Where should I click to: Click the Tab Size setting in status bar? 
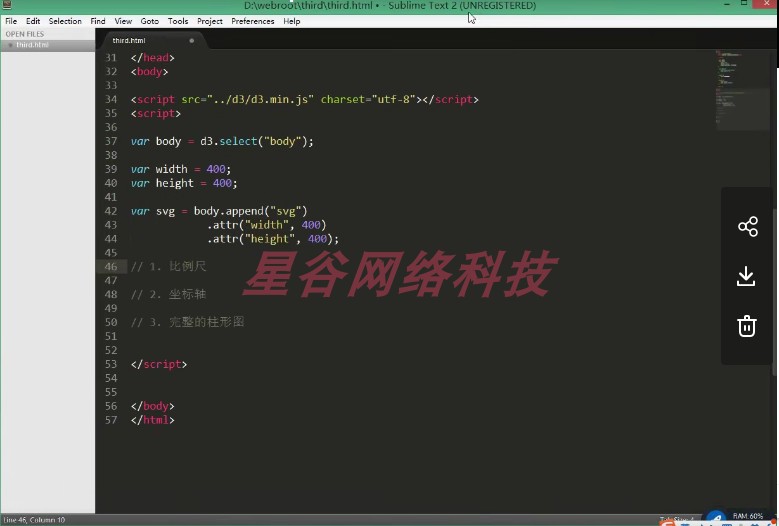[677, 520]
